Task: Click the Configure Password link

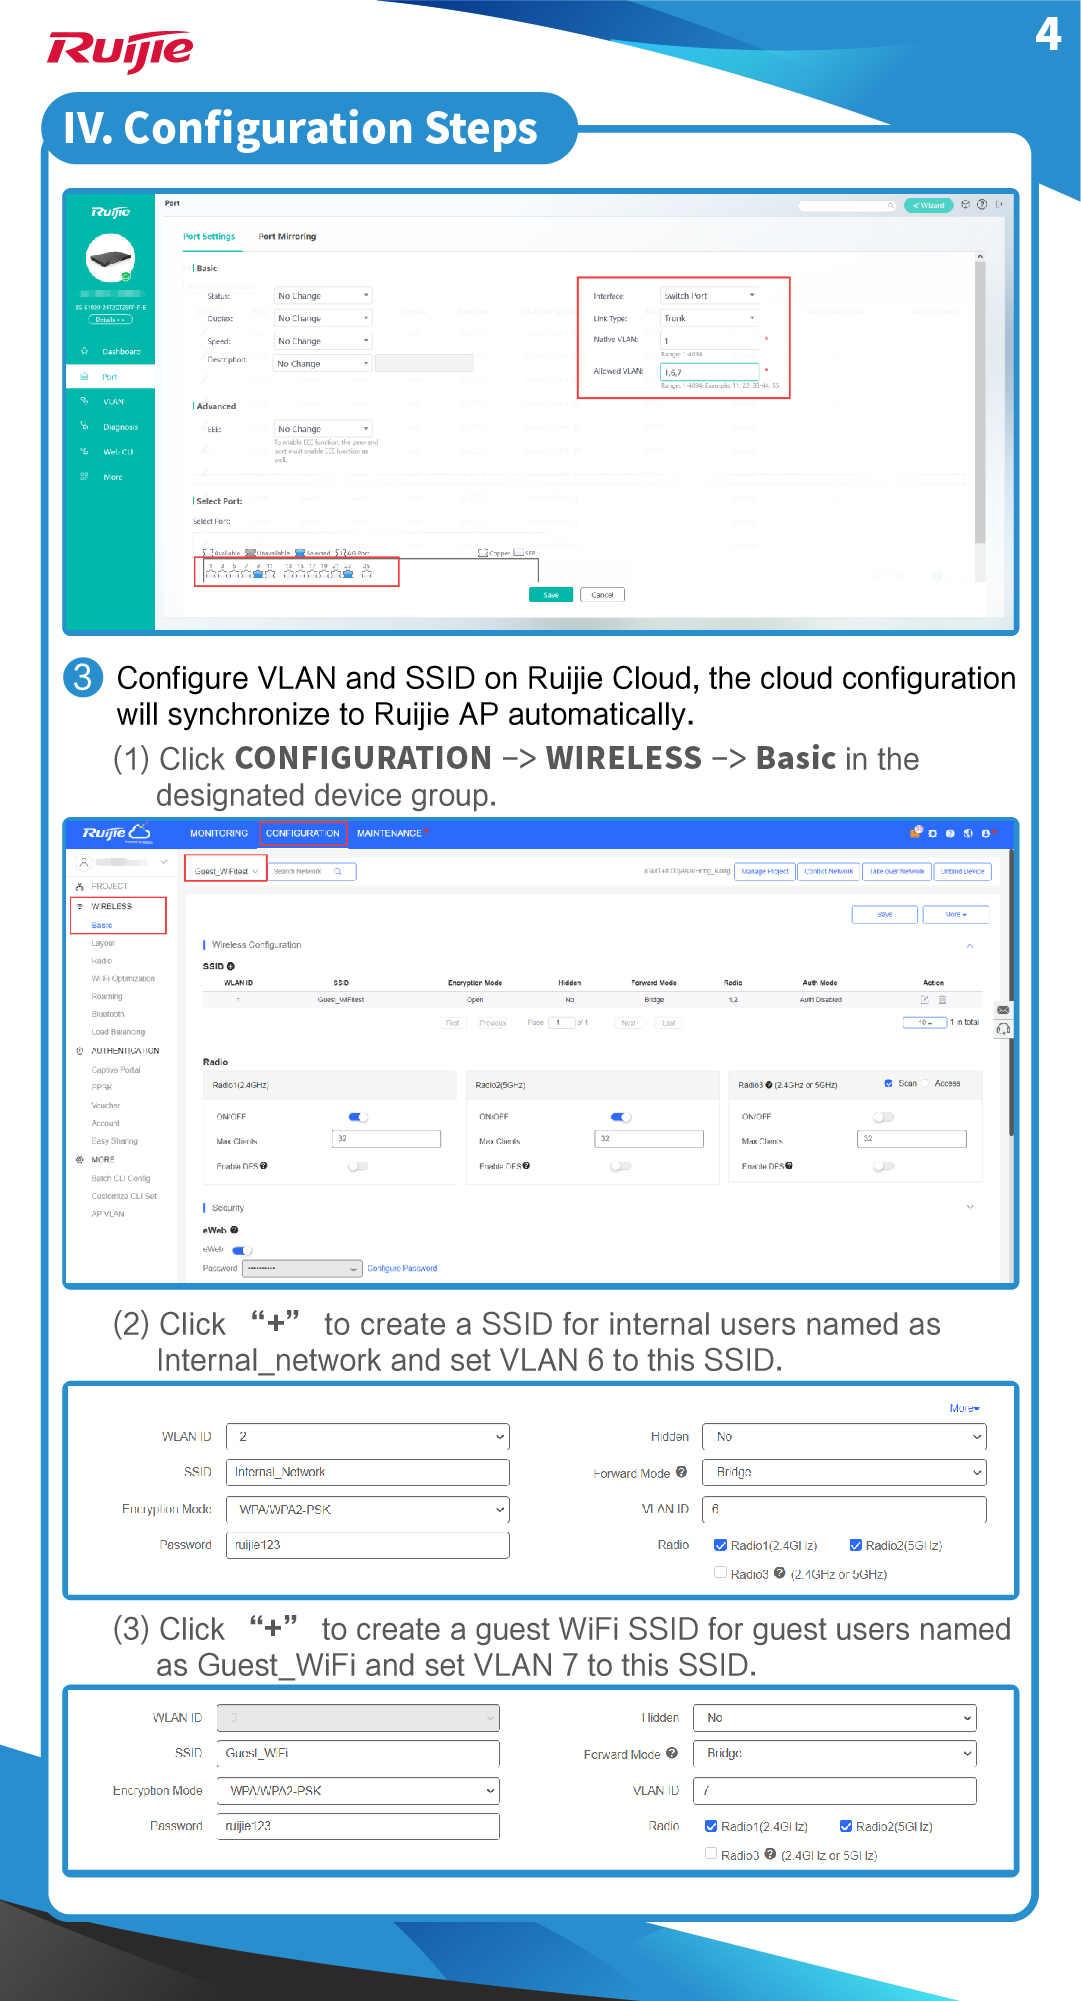Action: [x=402, y=1269]
